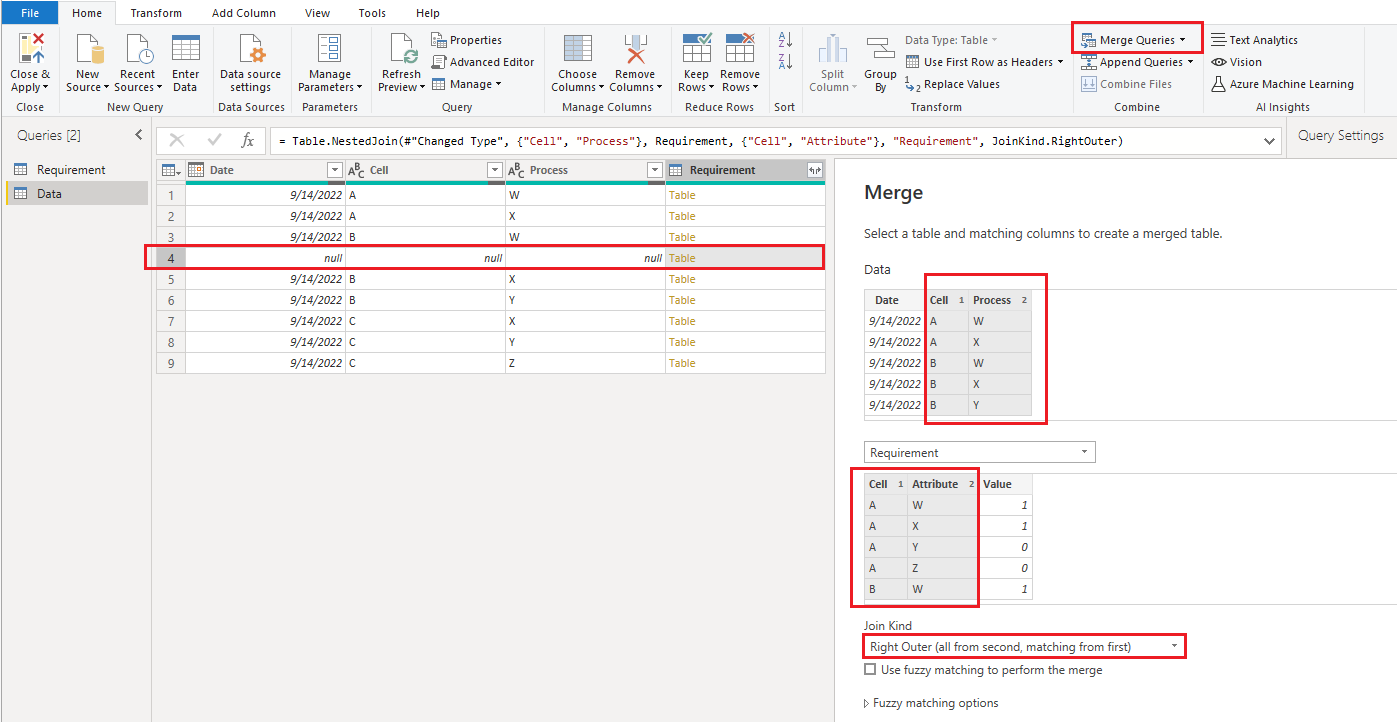Click the Remove Rows icon
This screenshot has width=1397, height=722.
740,50
